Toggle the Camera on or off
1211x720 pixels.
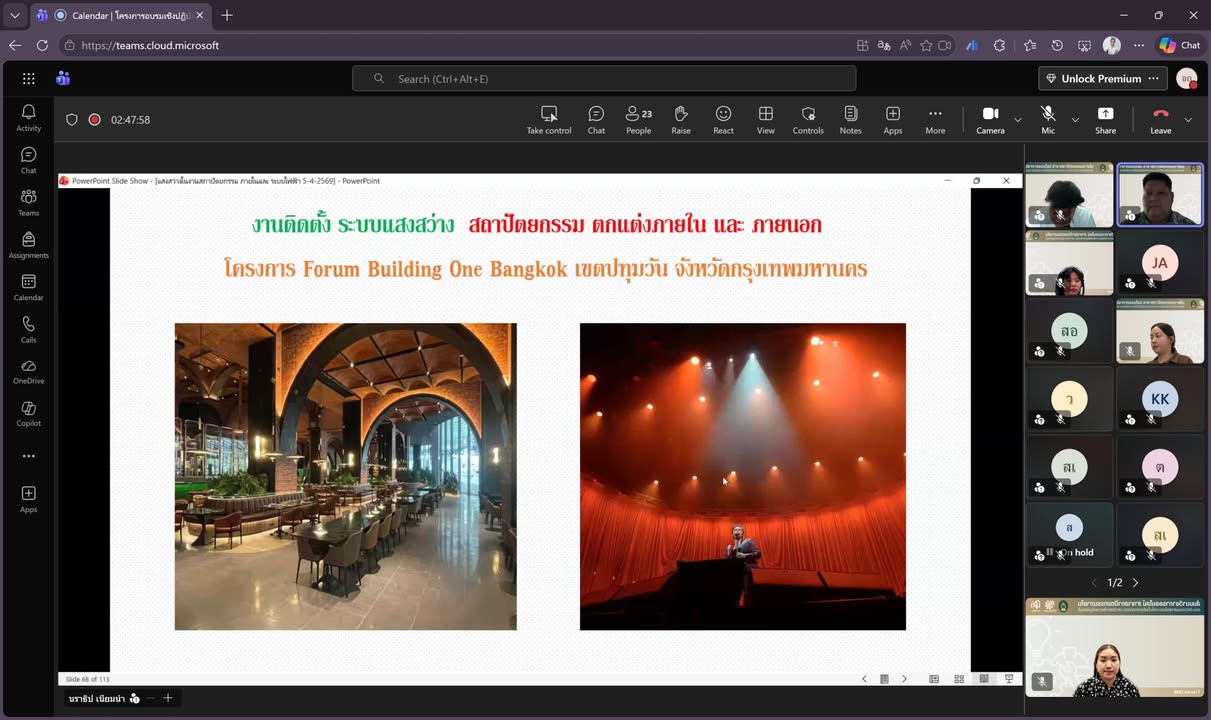(990, 119)
